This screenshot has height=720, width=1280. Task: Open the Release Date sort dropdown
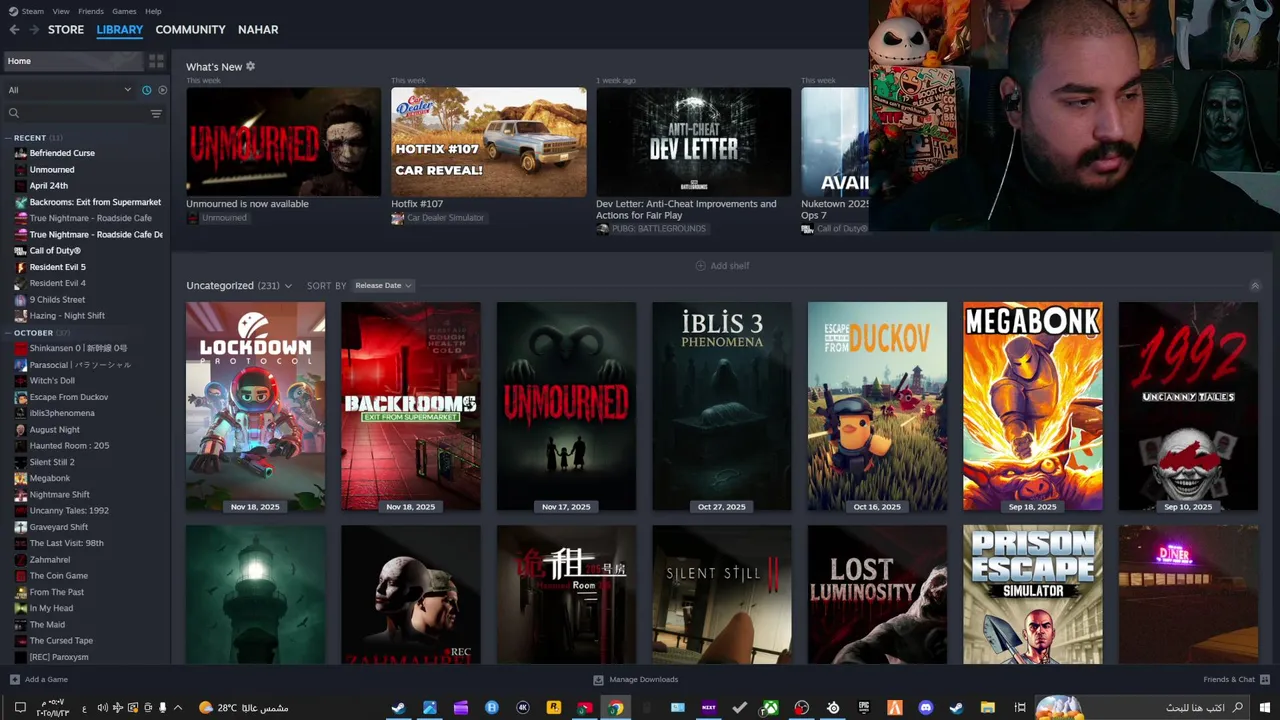pos(383,286)
